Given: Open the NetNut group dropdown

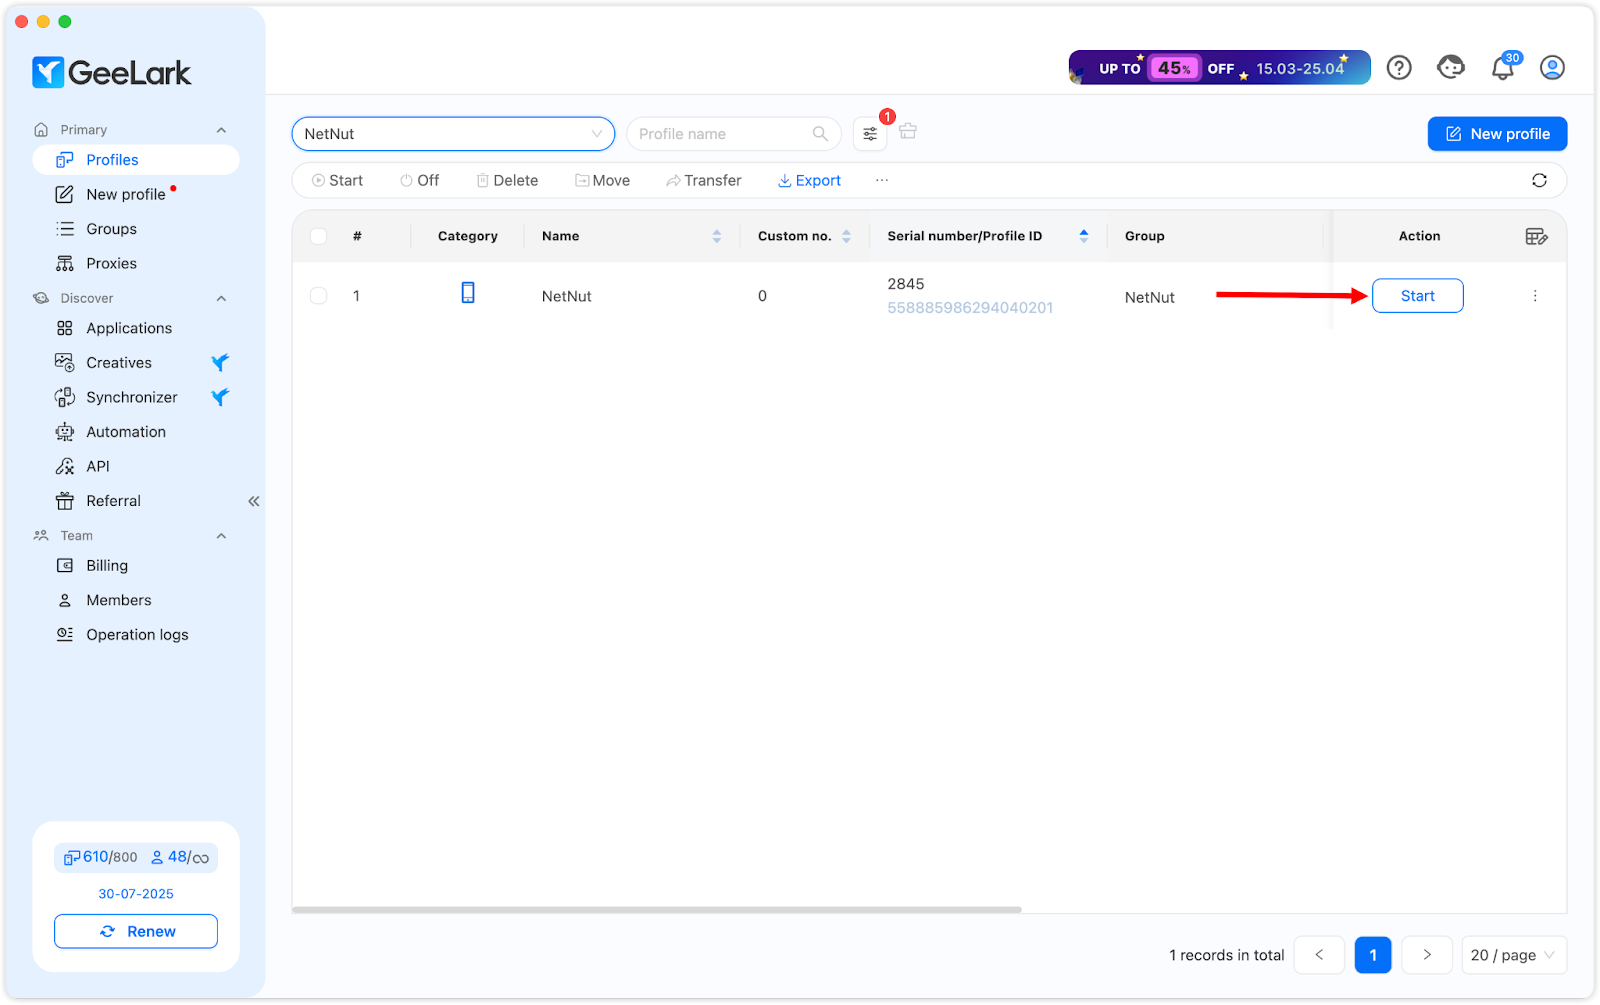Looking at the screenshot, I should pos(453,134).
